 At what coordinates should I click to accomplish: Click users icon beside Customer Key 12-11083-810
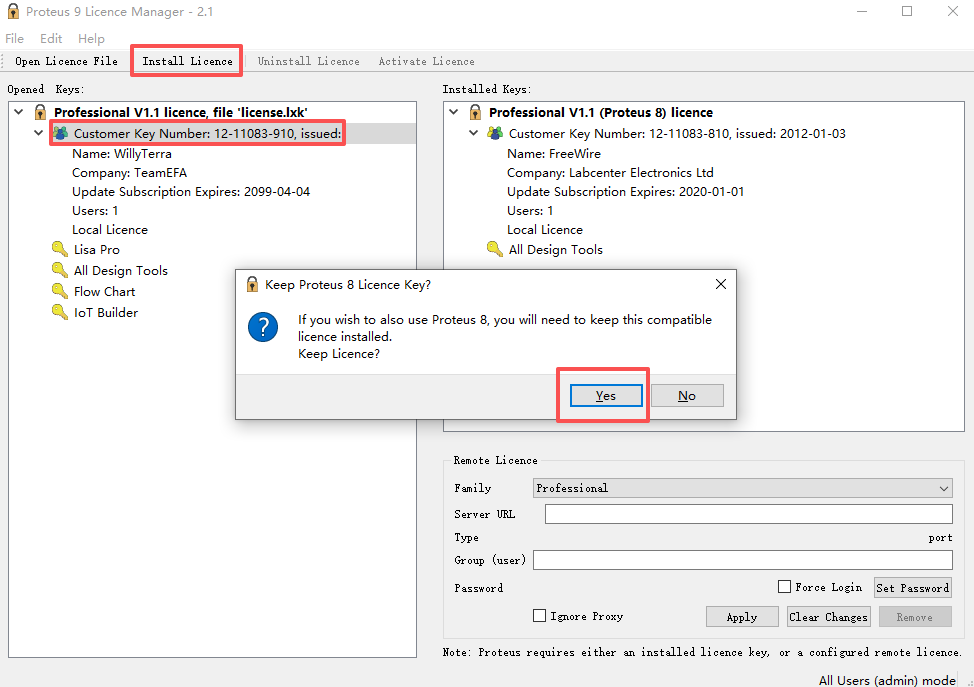click(x=495, y=133)
